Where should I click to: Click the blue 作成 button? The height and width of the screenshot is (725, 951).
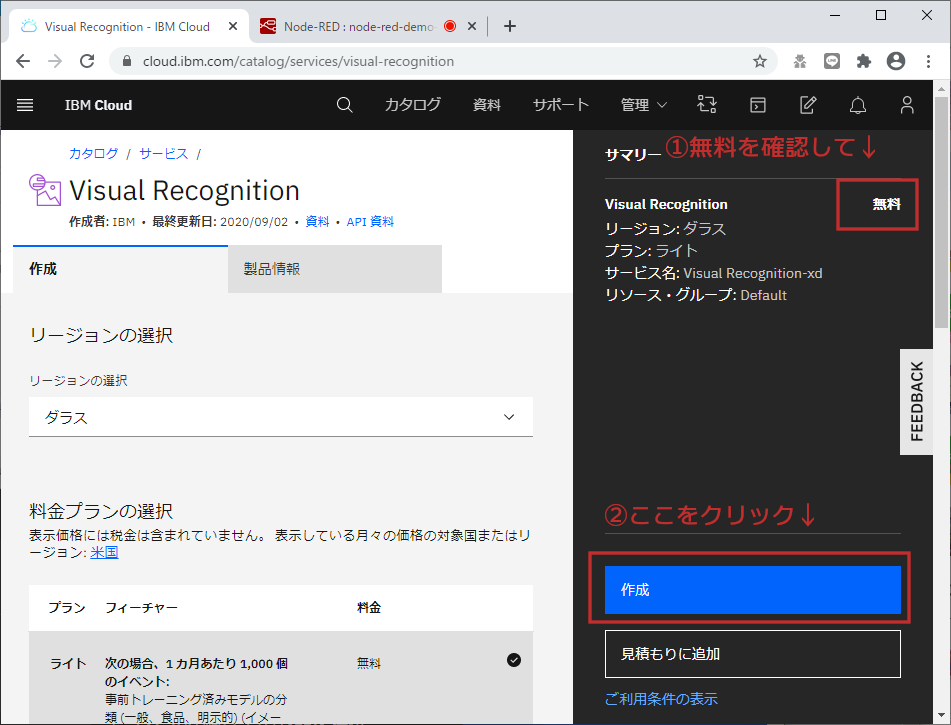tap(752, 590)
